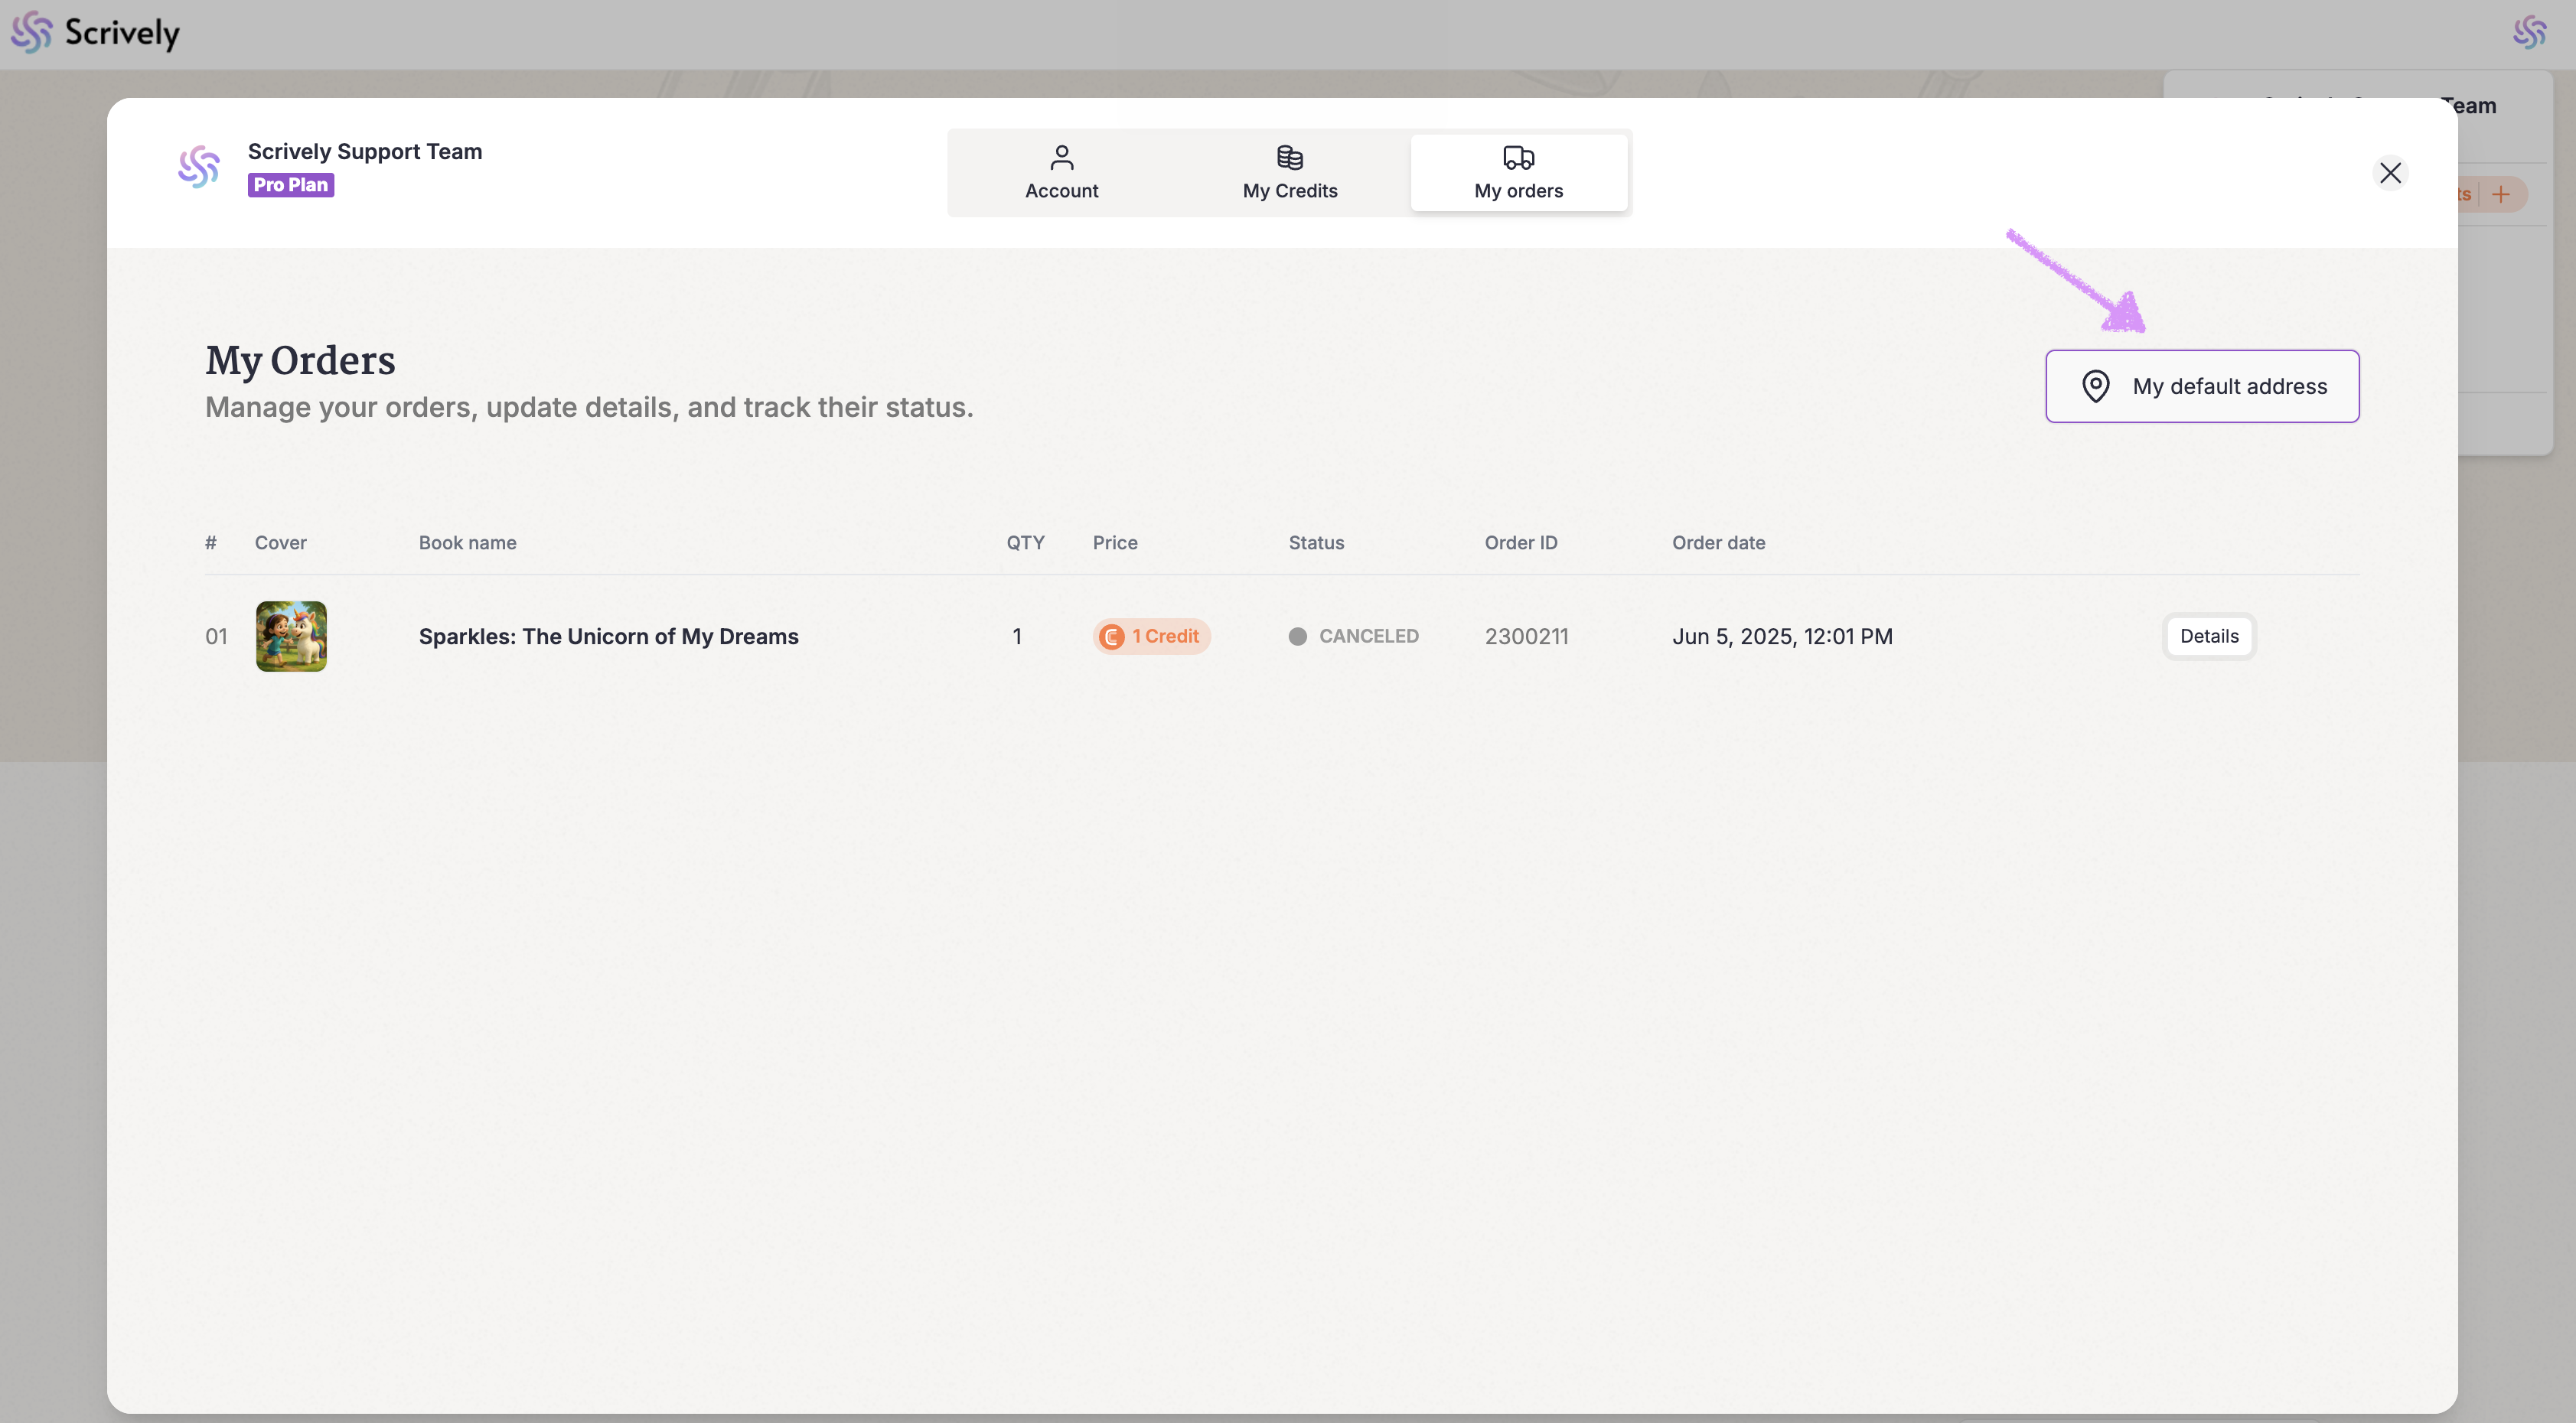Click the Sparkles: The Unicorn book title
2576x1423 pixels.
coord(608,636)
